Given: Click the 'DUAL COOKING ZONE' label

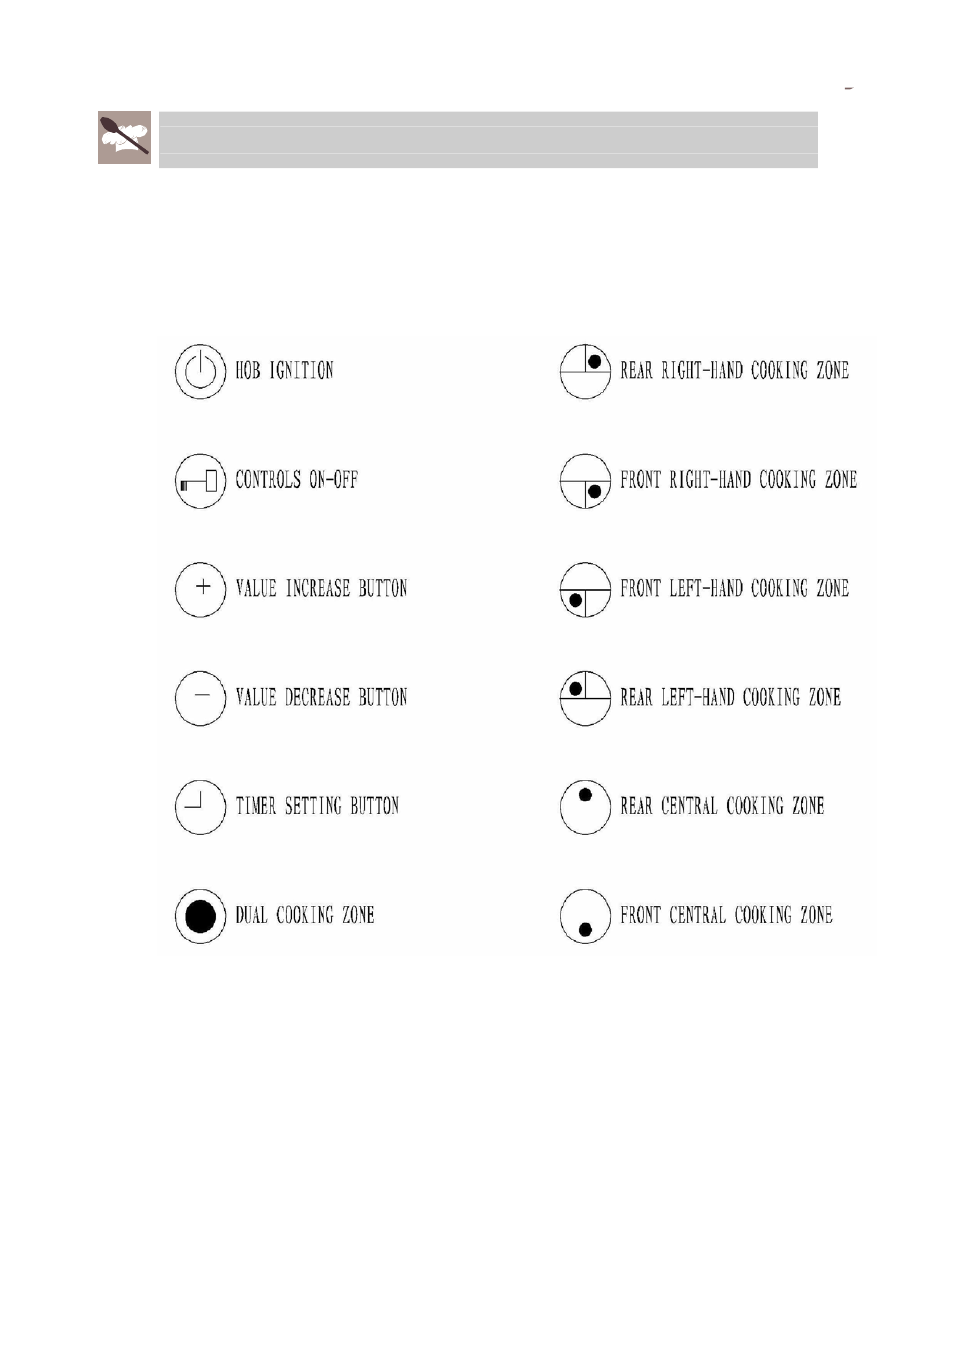Looking at the screenshot, I should pos(305,915).
